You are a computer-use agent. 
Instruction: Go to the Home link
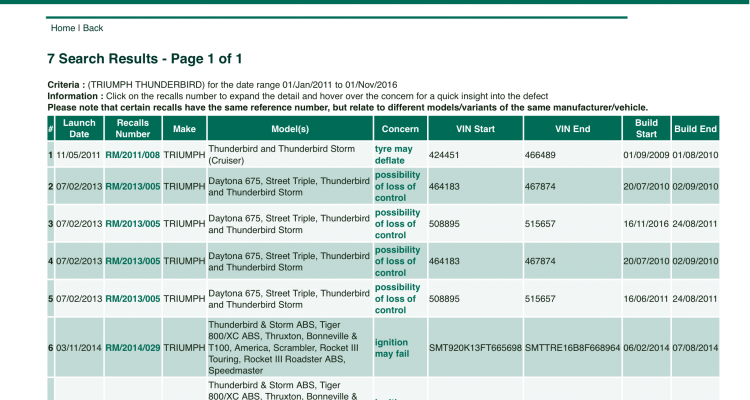coord(63,28)
